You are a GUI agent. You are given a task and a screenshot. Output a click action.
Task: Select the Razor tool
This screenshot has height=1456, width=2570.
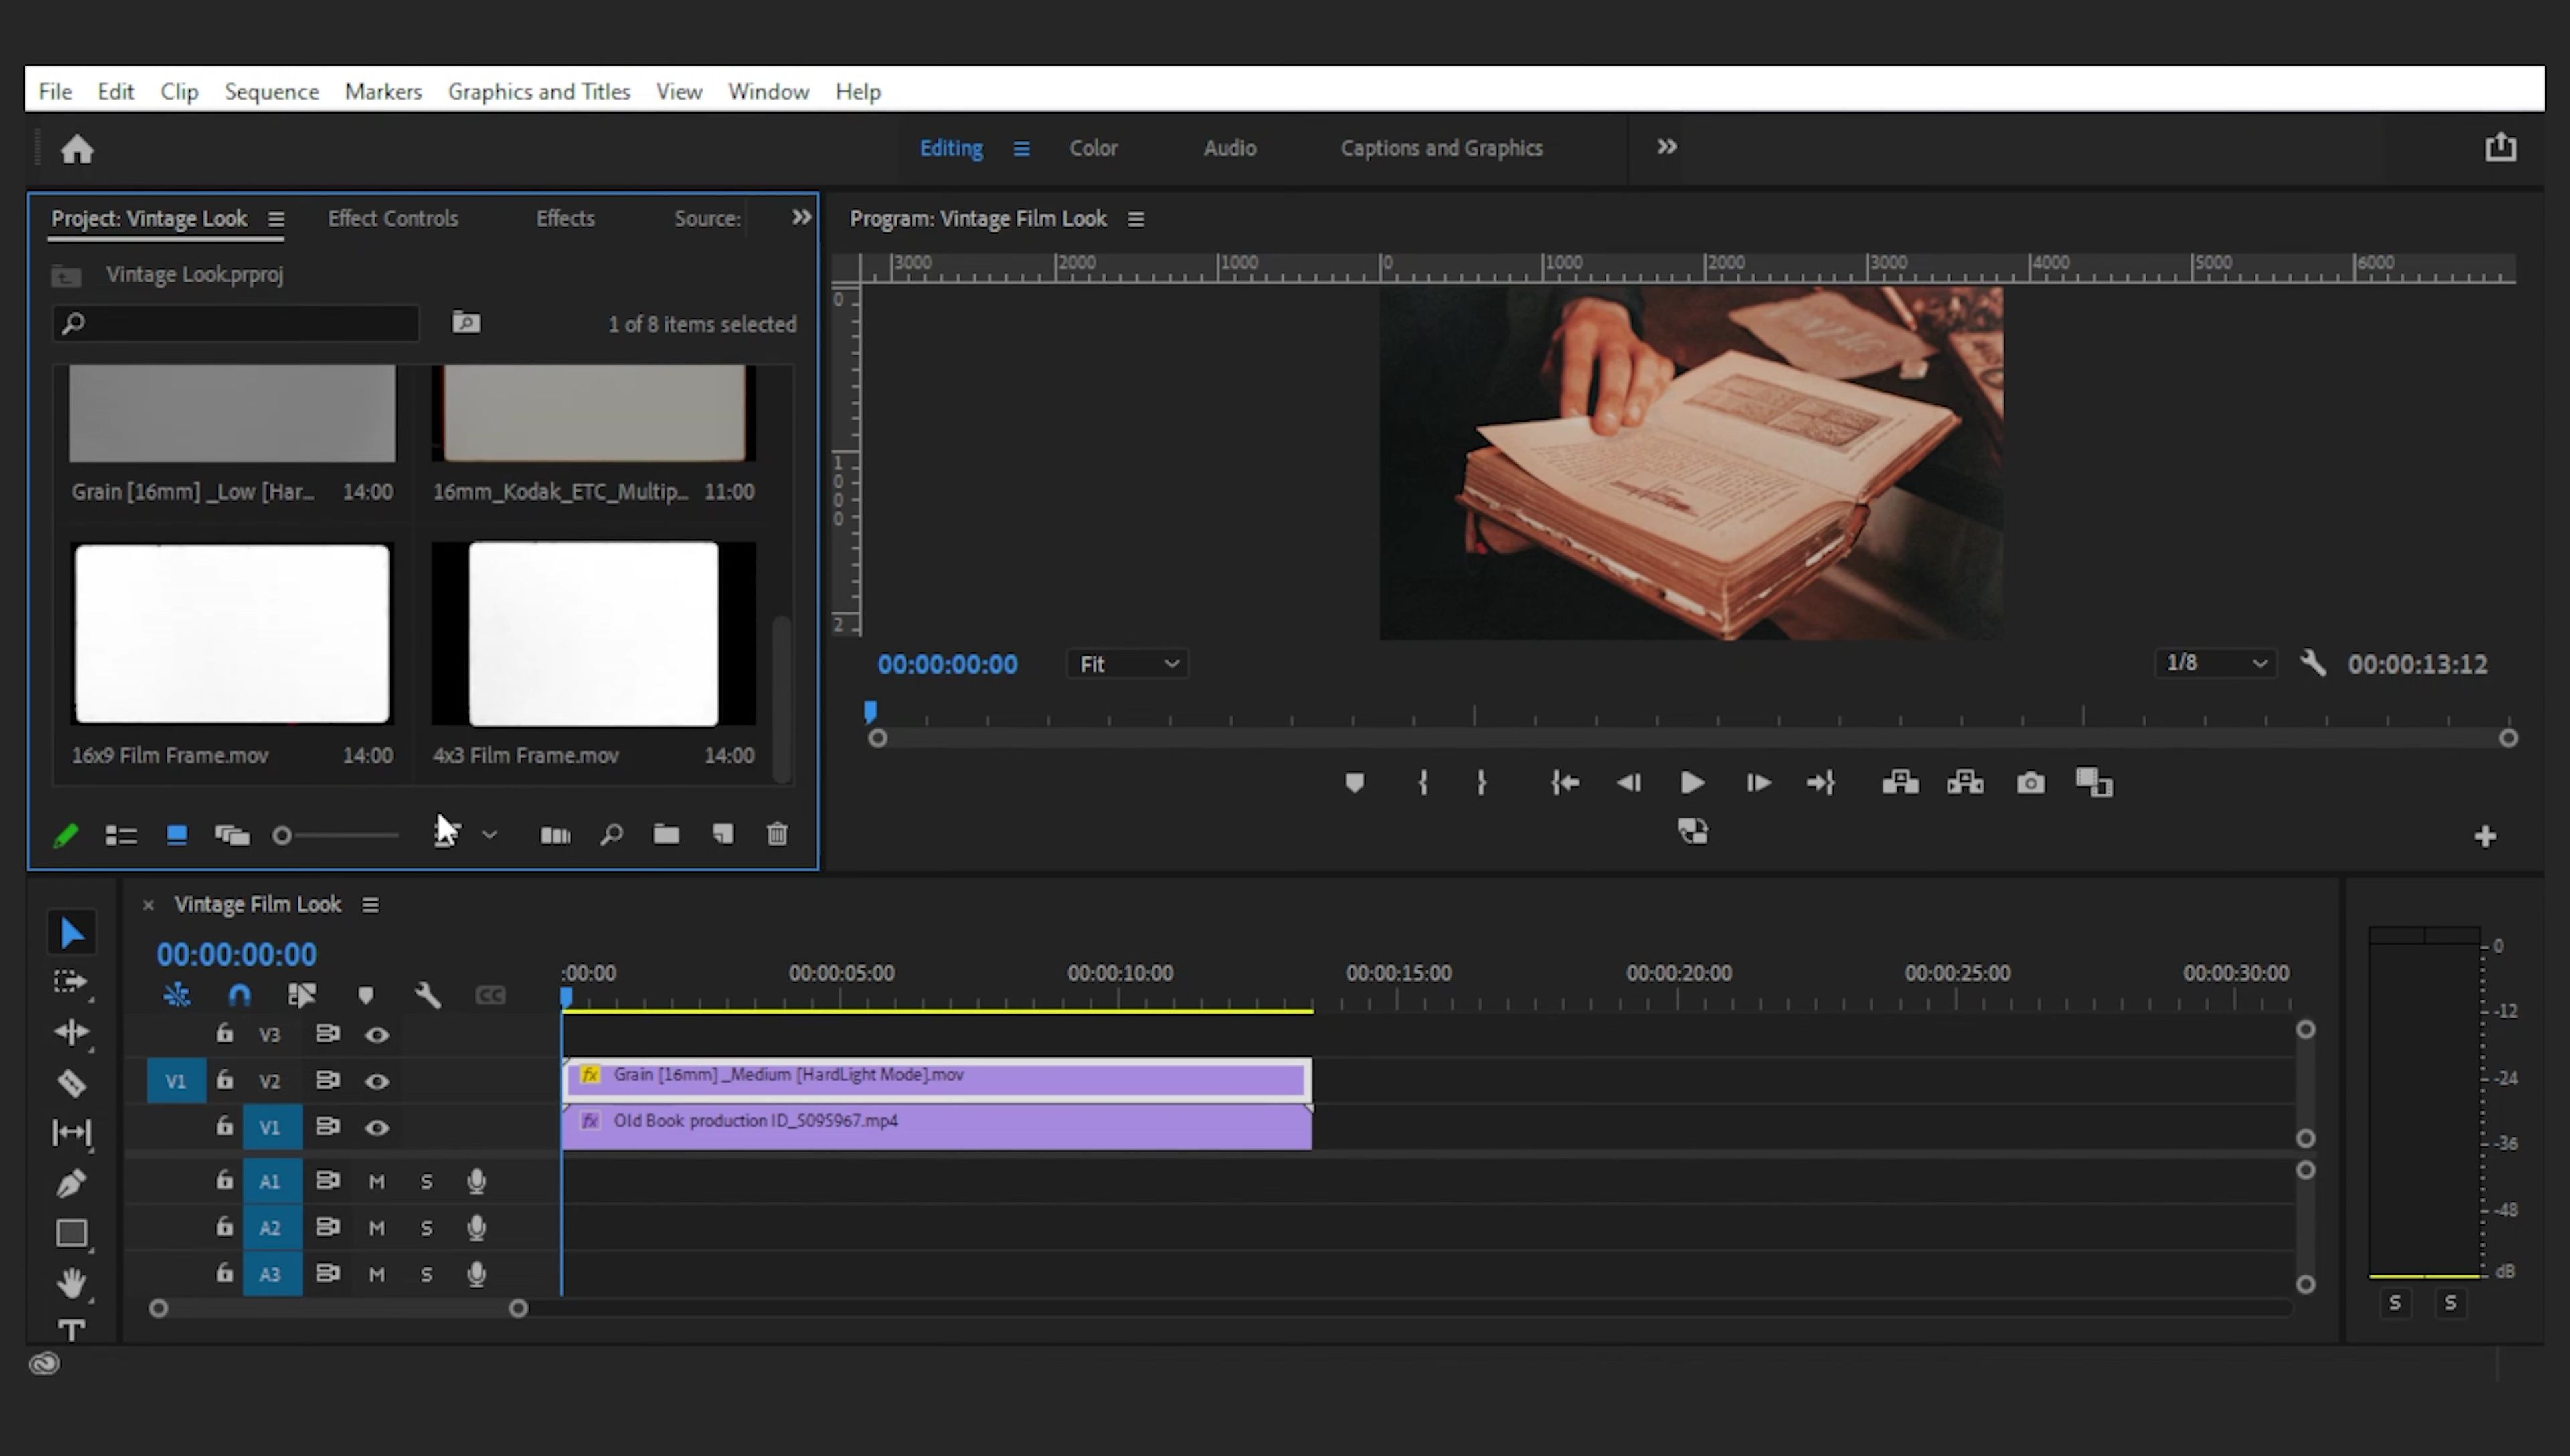point(71,1083)
